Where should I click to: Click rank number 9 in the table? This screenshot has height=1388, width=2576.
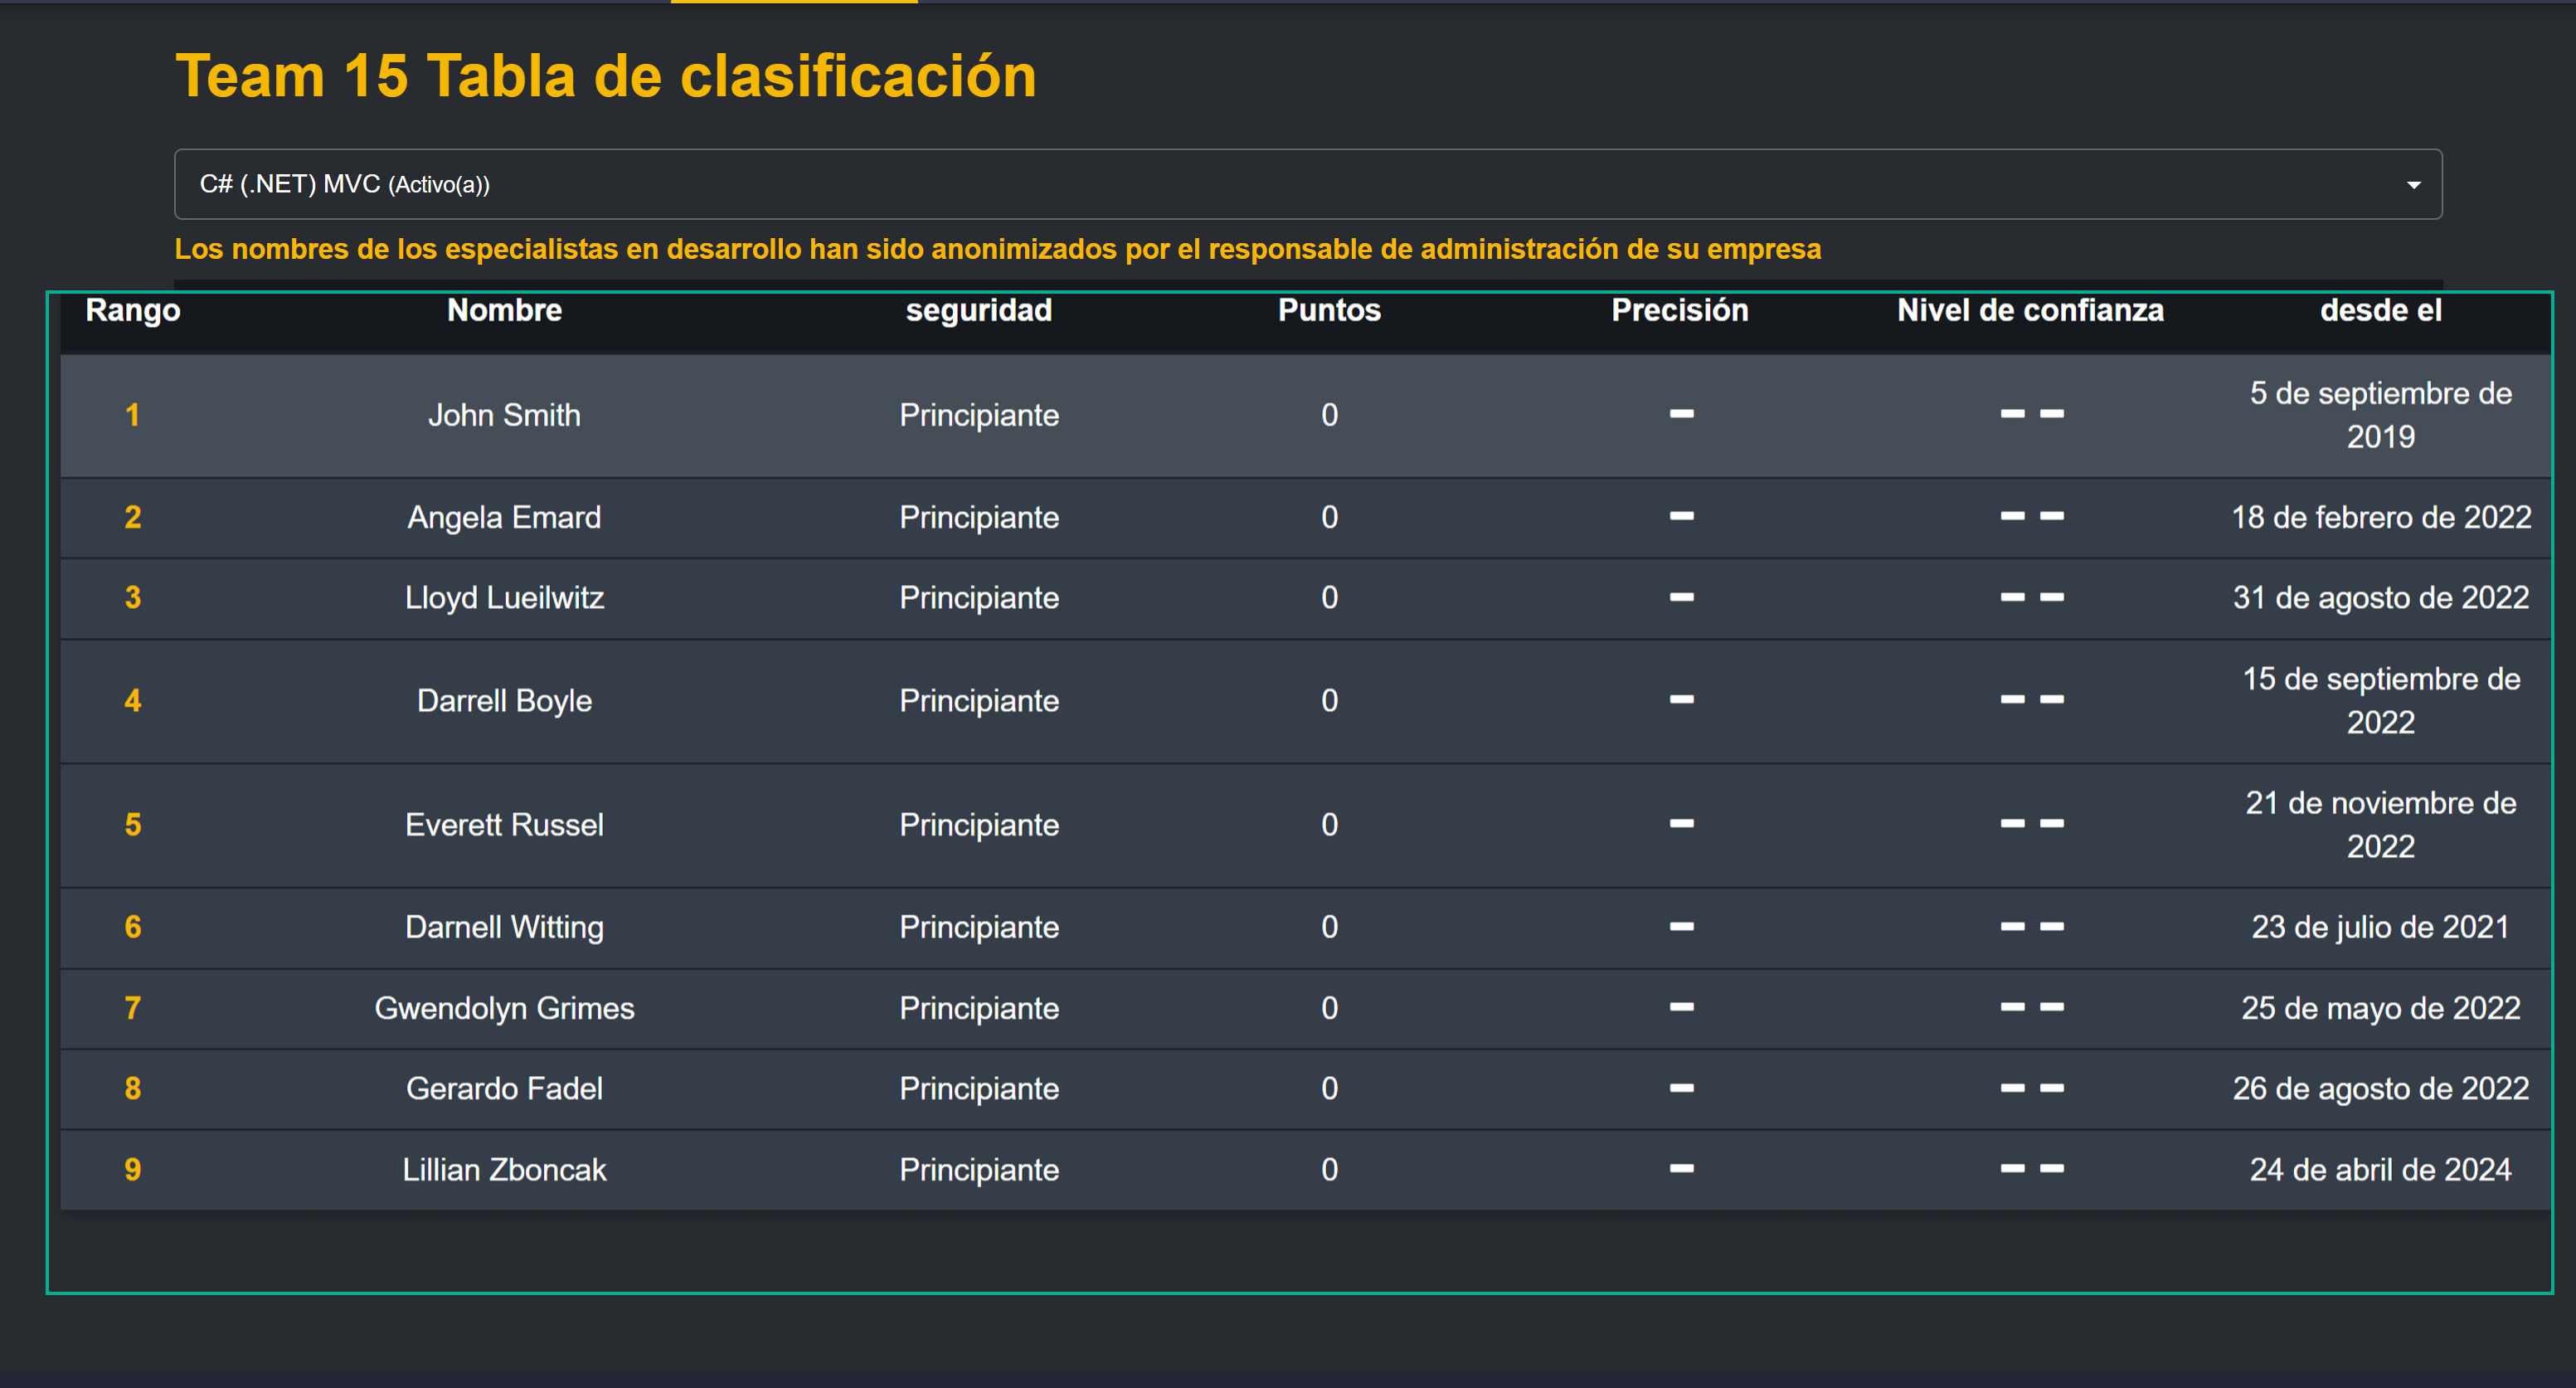tap(132, 1170)
